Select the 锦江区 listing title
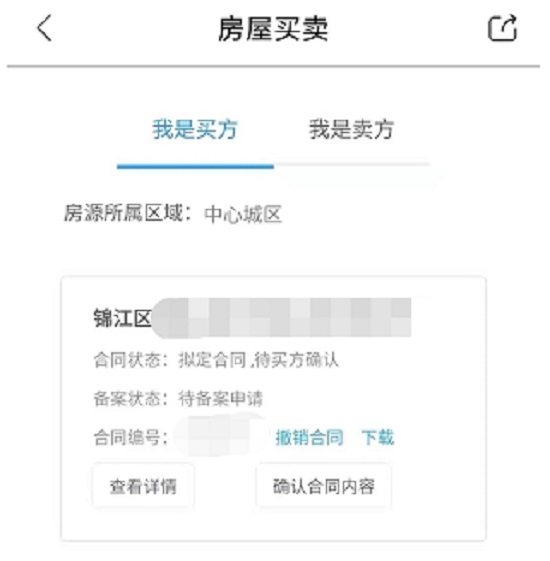 point(122,318)
